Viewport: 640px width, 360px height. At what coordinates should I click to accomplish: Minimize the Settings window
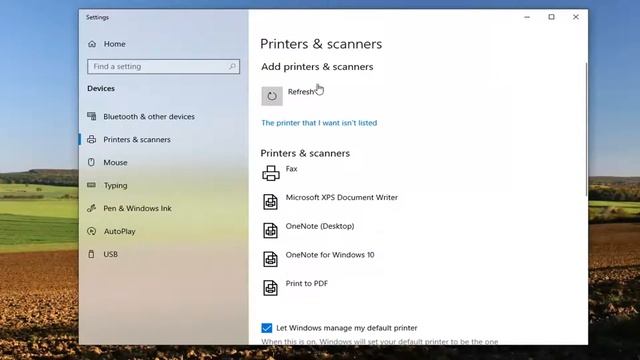click(527, 17)
